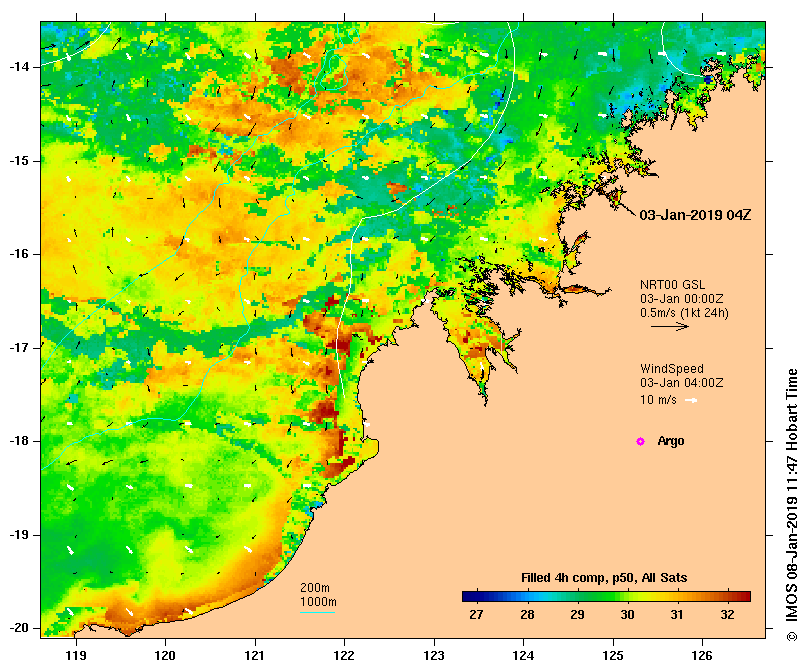The width and height of the screenshot is (809, 672).
Task: Click the colorbar value 31
Action: coord(677,615)
